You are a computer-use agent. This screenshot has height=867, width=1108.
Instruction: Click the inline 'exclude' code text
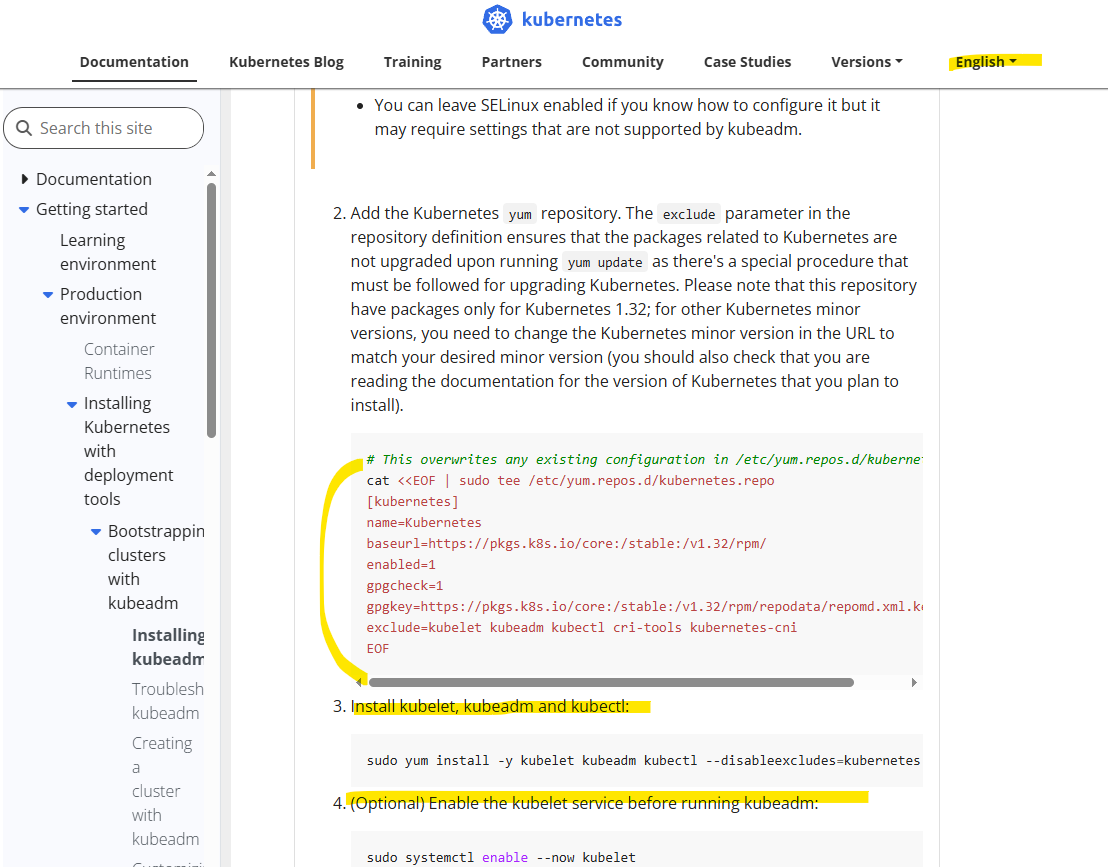pos(689,214)
